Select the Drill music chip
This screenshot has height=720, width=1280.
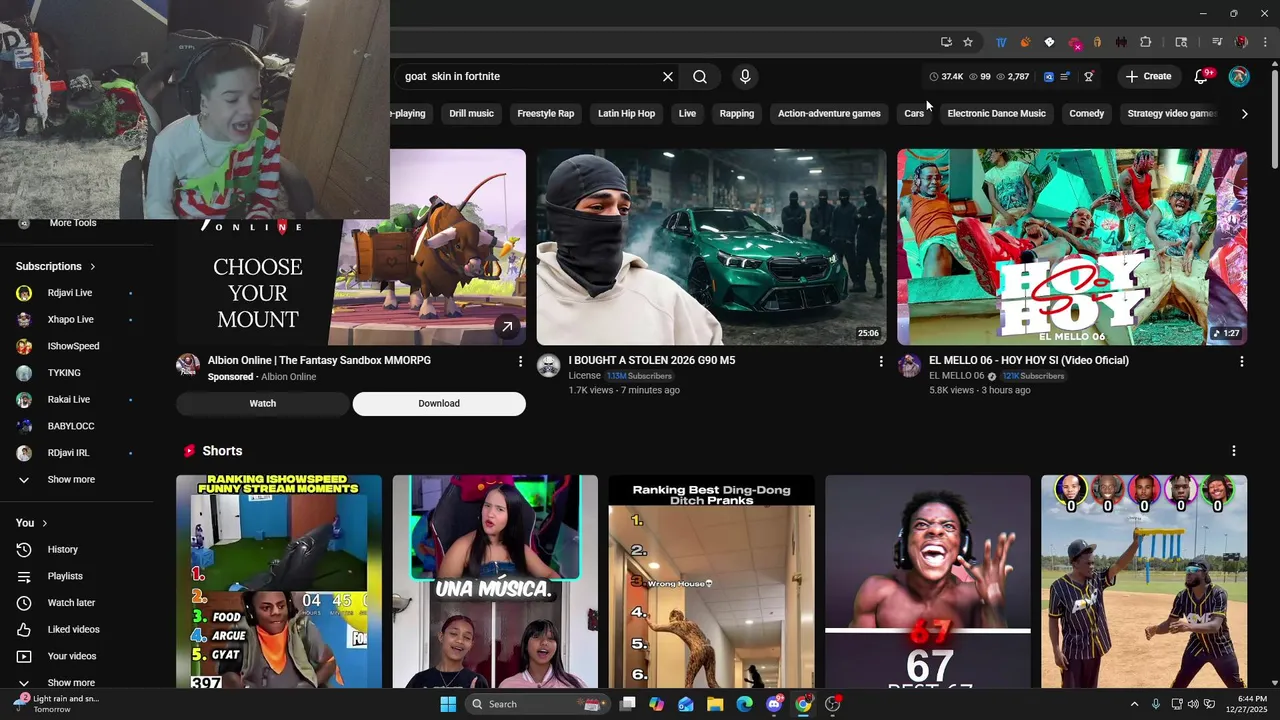471,114
